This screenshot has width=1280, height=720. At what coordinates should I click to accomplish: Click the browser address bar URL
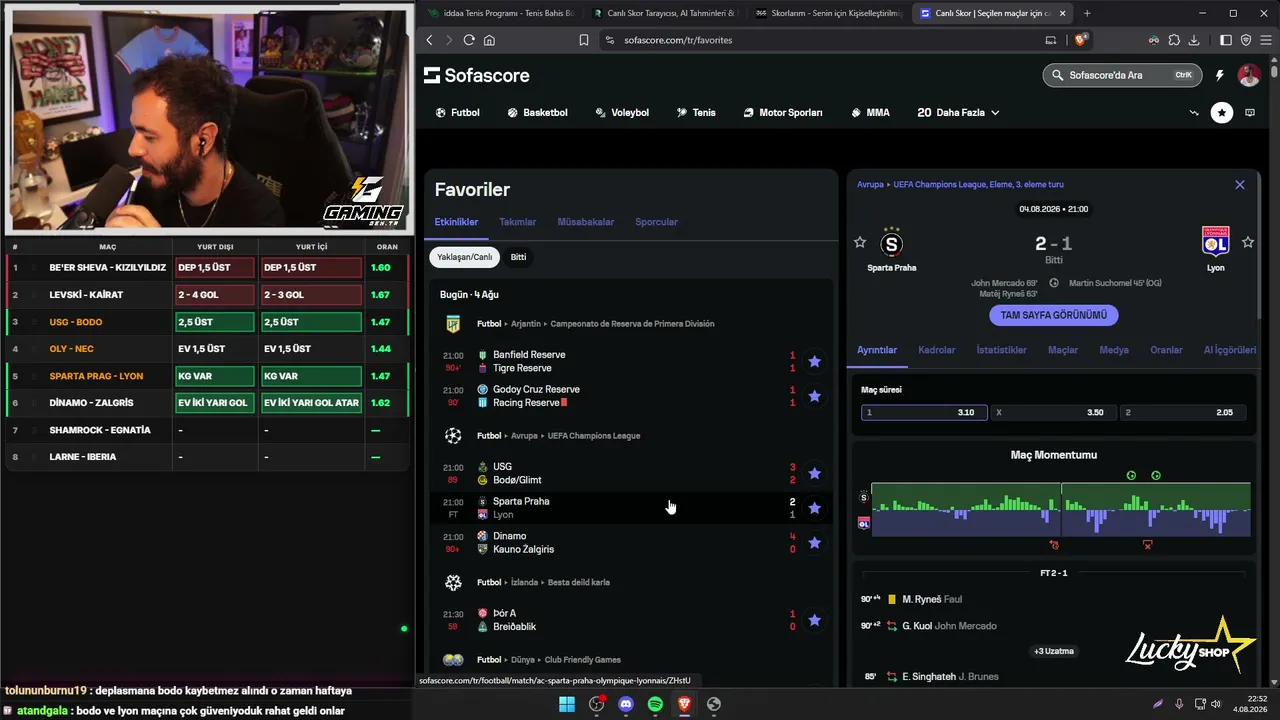[678, 40]
